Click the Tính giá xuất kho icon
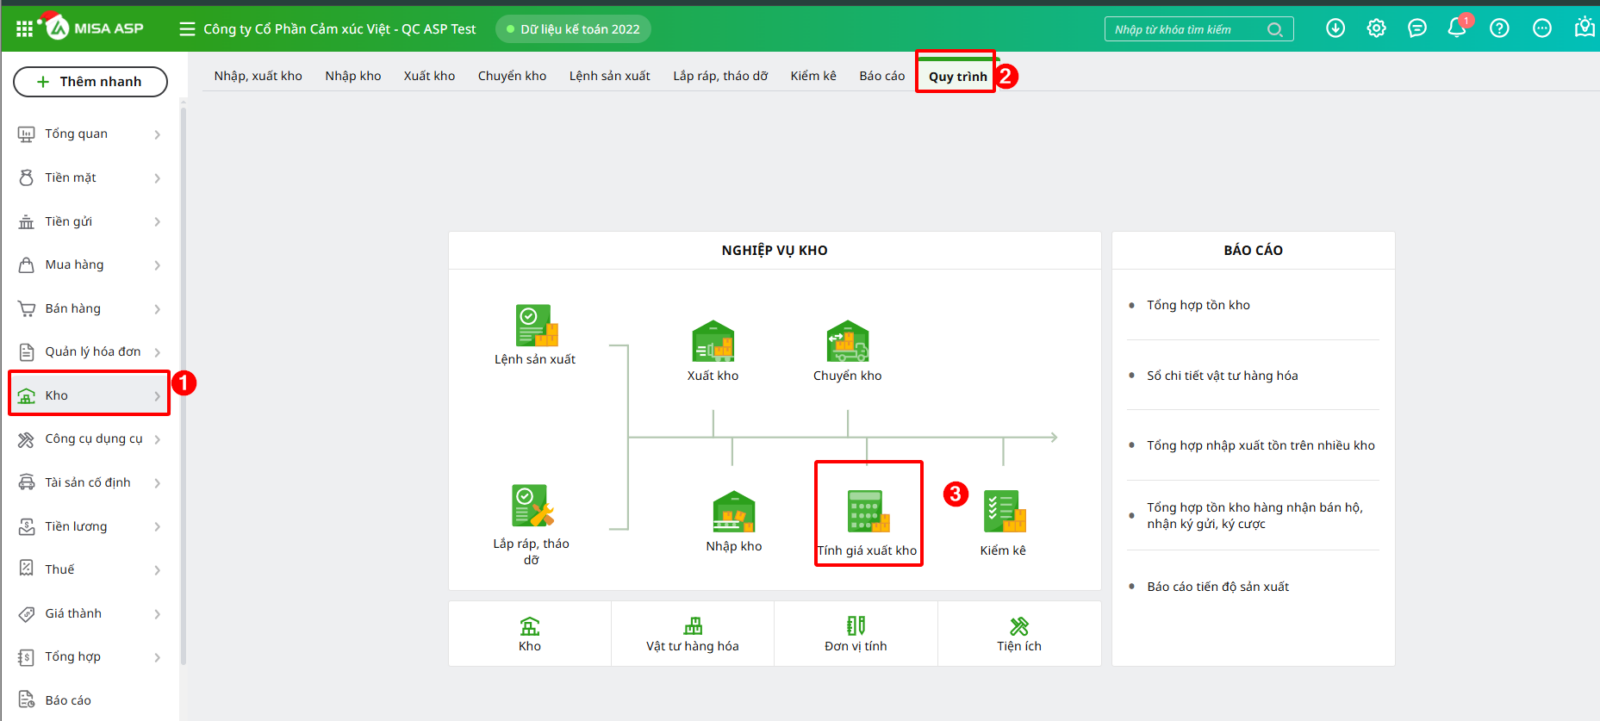Screen dimensions: 1600x721 [867, 512]
